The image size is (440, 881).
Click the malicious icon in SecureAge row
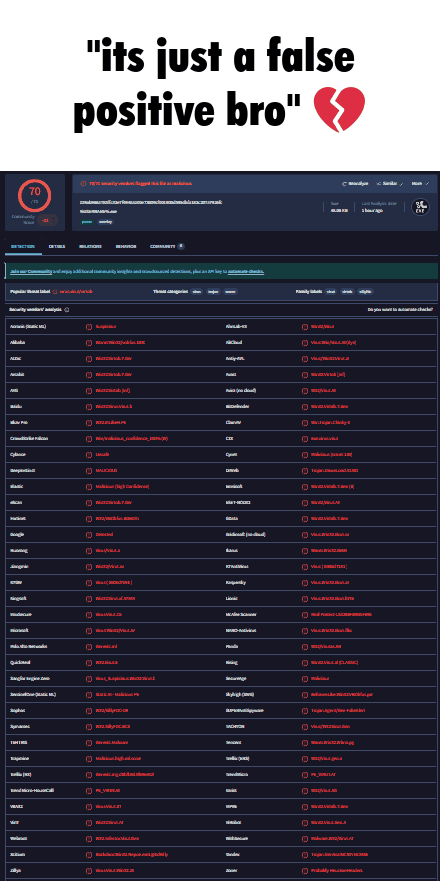pos(305,678)
